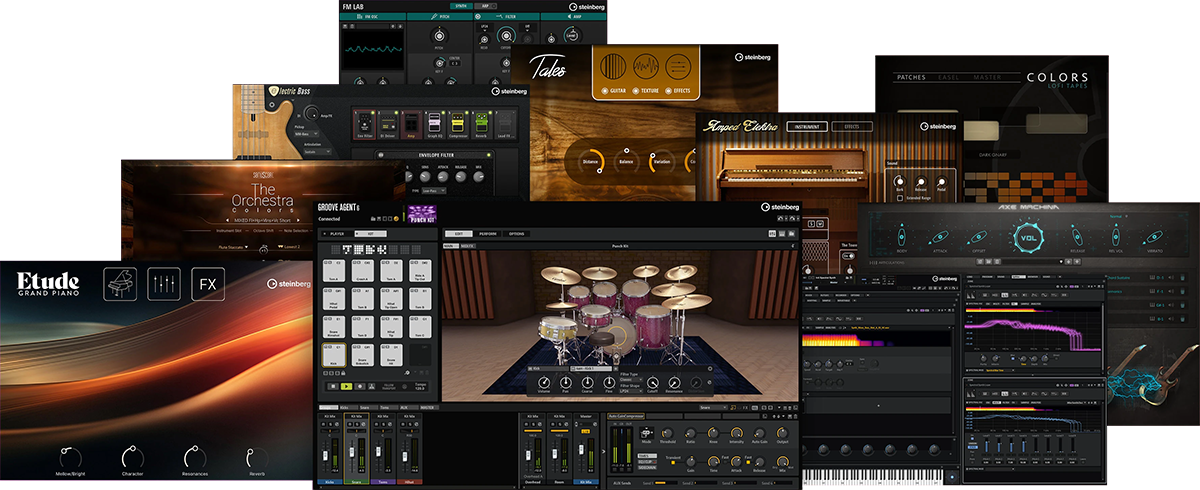Adjust the Resonances knob in Etude
This screenshot has width=1200, height=490.
pos(193,458)
